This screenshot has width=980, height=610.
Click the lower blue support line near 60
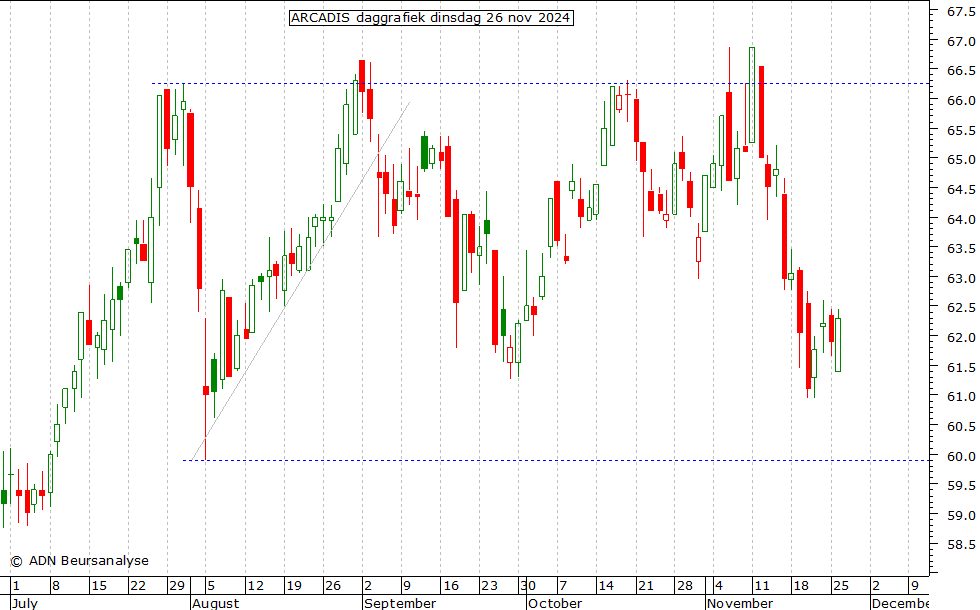click(x=556, y=461)
